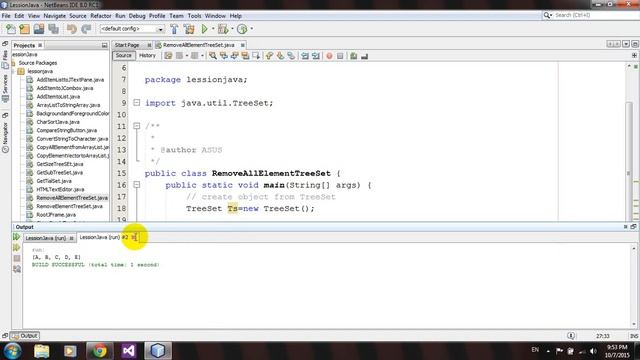Screen dimensions: 640x360
Task: Select HTMLTextEditor.java in Projects tree
Action: 60,189
